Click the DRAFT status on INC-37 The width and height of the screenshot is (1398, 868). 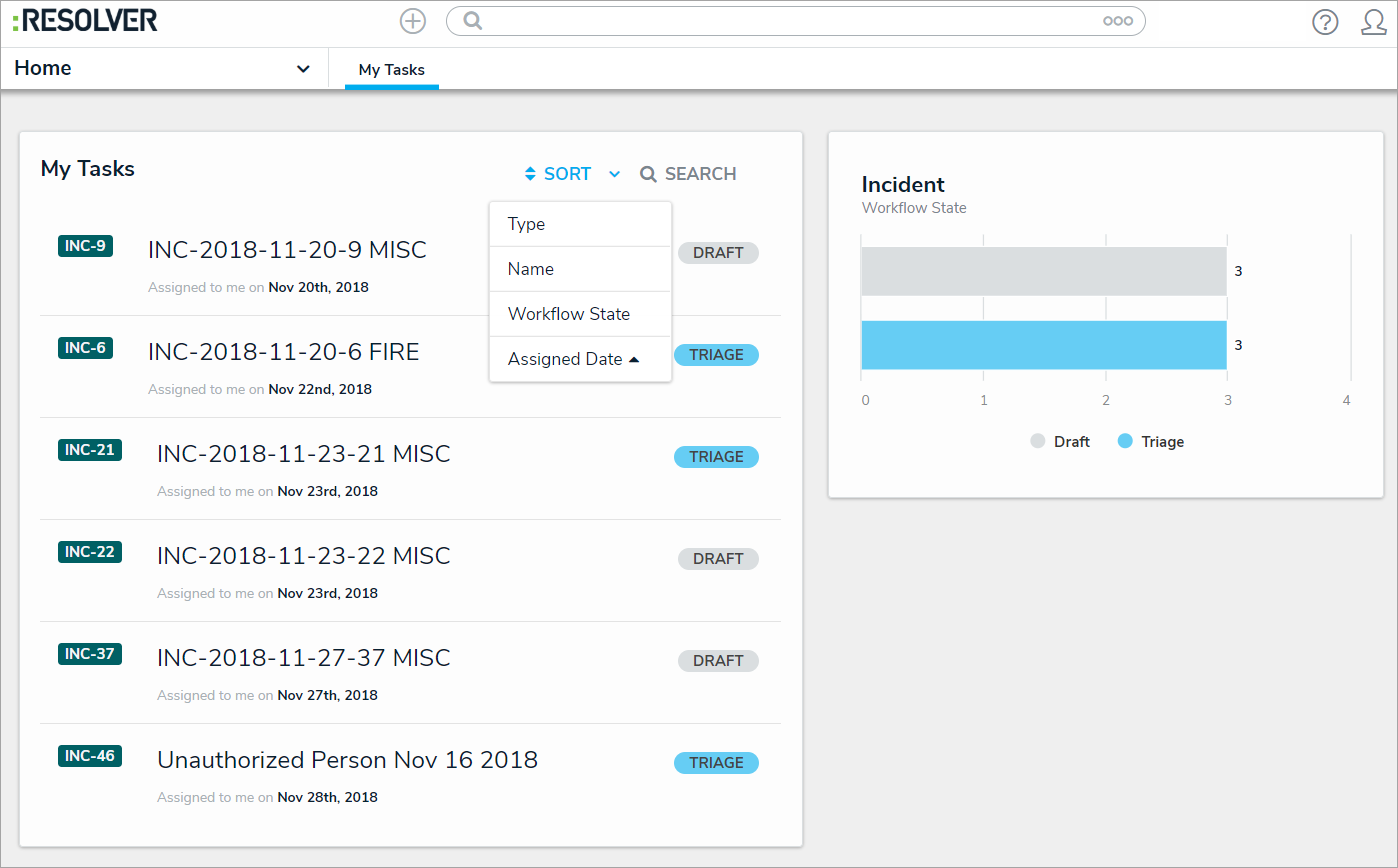718,661
